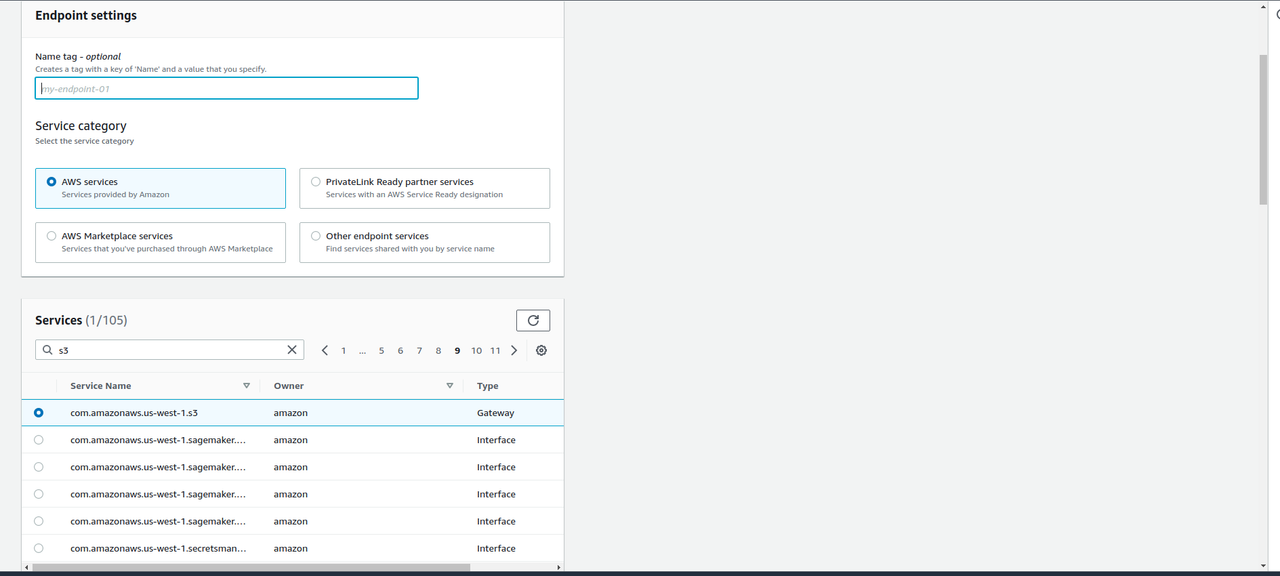Clear the s3 search filter
Image resolution: width=1280 pixels, height=576 pixels.
click(x=292, y=350)
